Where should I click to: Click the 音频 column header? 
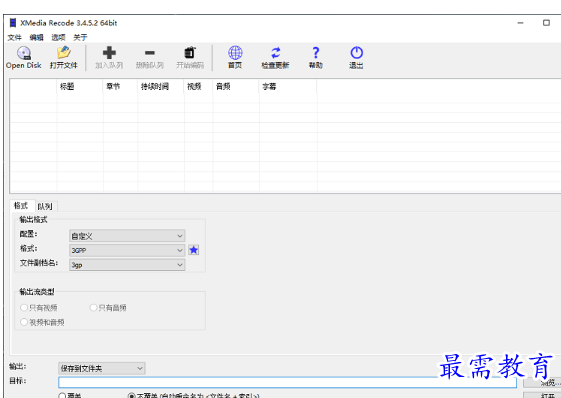tap(236, 86)
